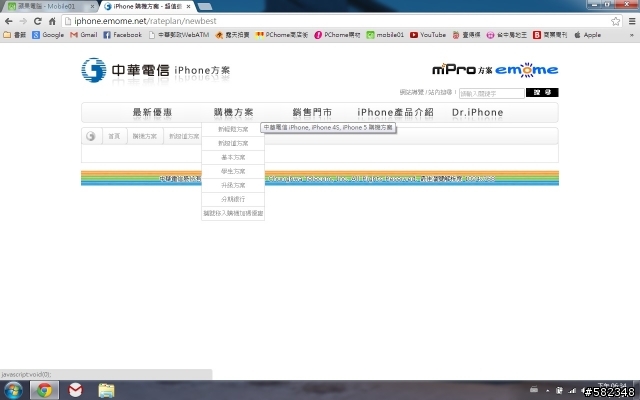Open the bookmarks folder at far left
This screenshot has height=400, width=640.
(15, 35)
